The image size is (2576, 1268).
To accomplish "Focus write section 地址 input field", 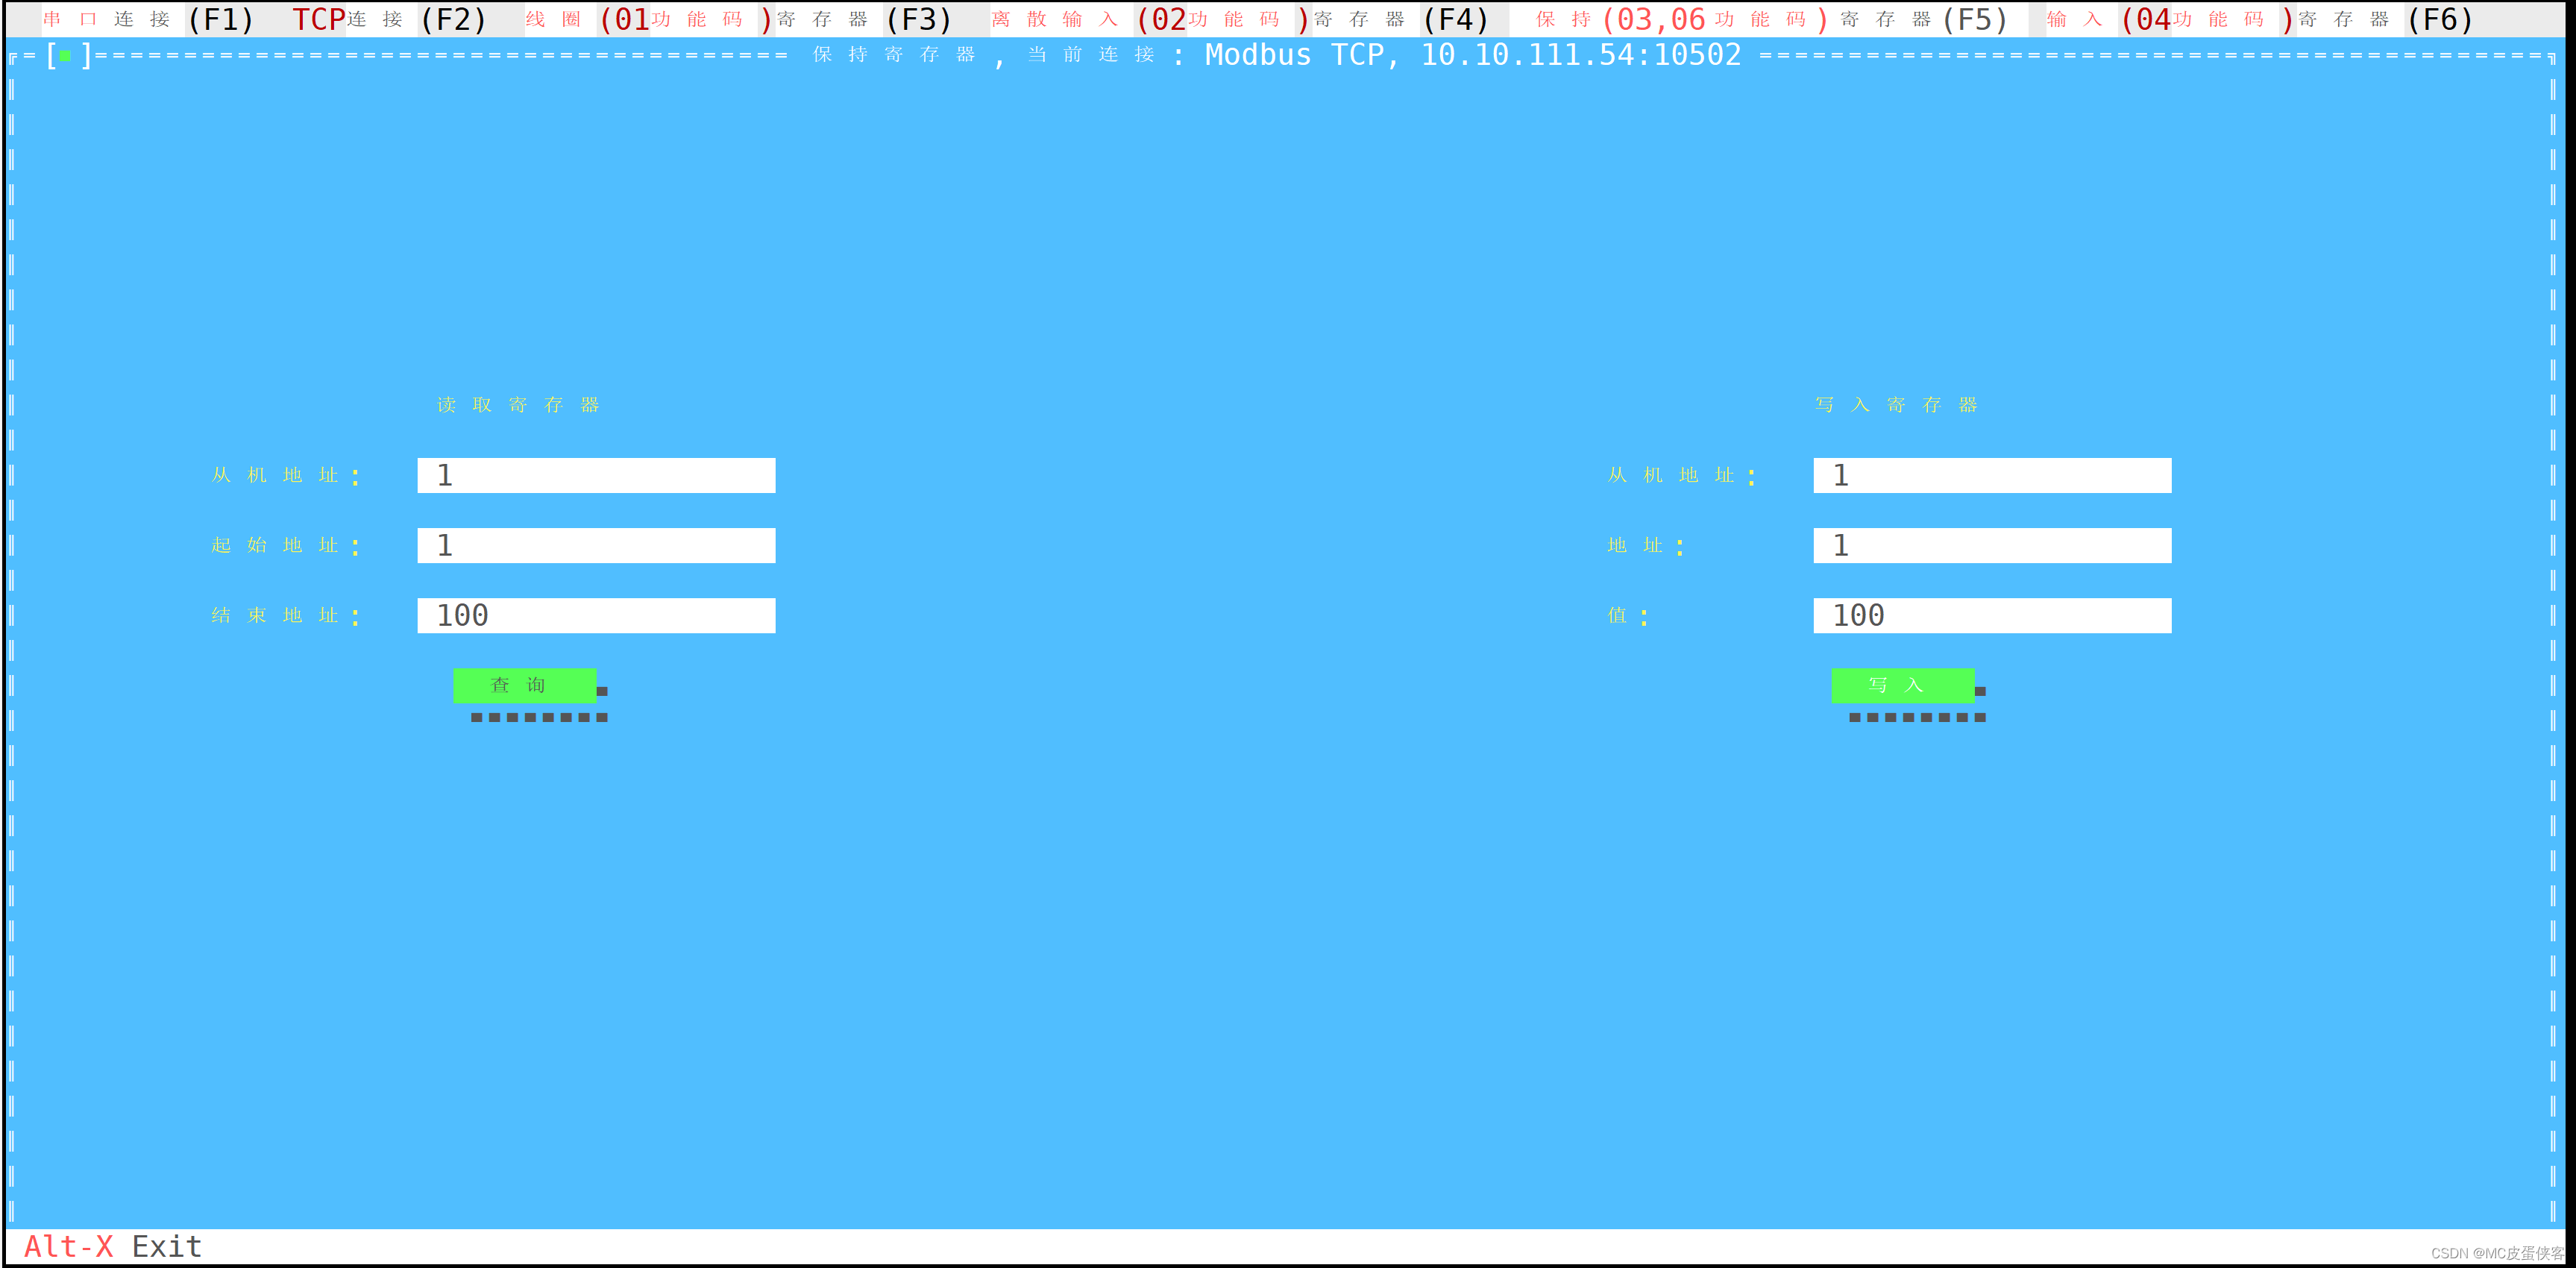I will 1991,545.
